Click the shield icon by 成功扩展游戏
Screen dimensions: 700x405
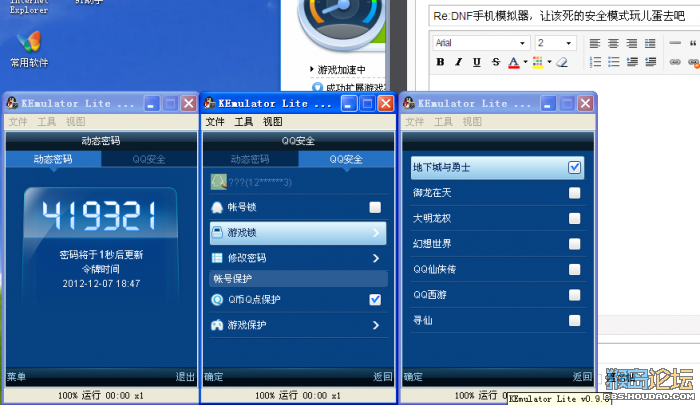click(x=317, y=87)
